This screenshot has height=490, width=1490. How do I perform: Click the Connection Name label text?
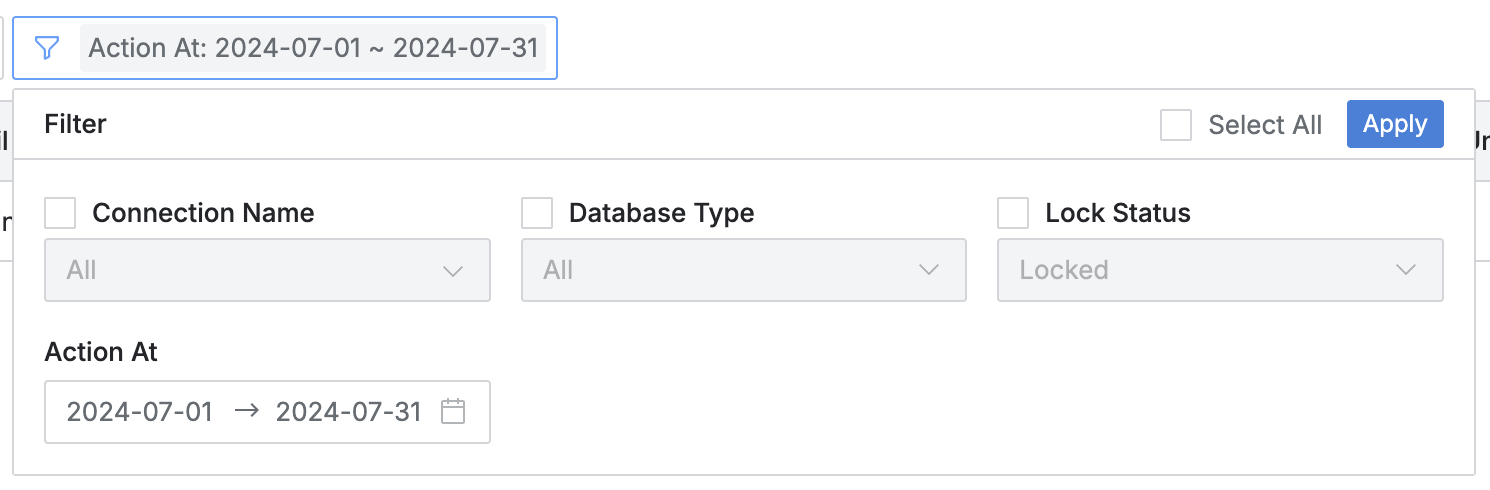click(x=203, y=213)
